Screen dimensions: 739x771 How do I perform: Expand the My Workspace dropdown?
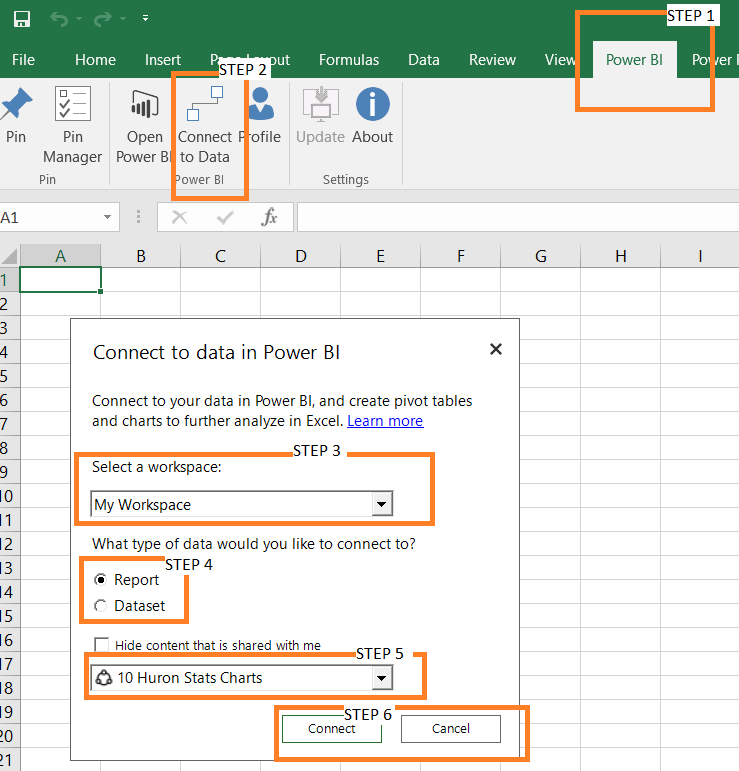coord(382,504)
